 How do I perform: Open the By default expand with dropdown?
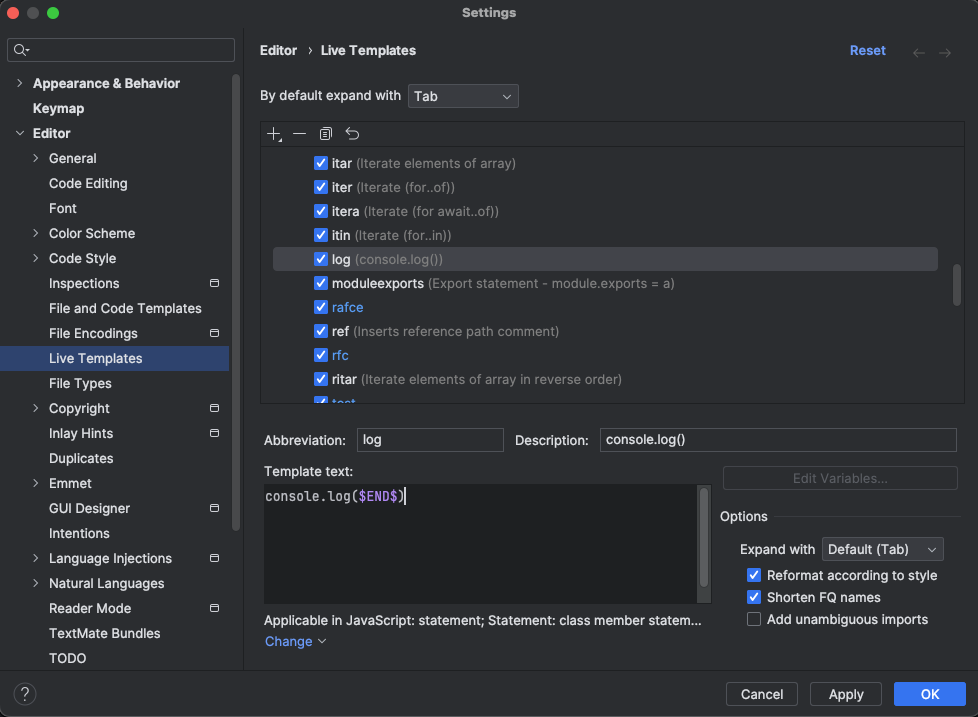pos(463,96)
